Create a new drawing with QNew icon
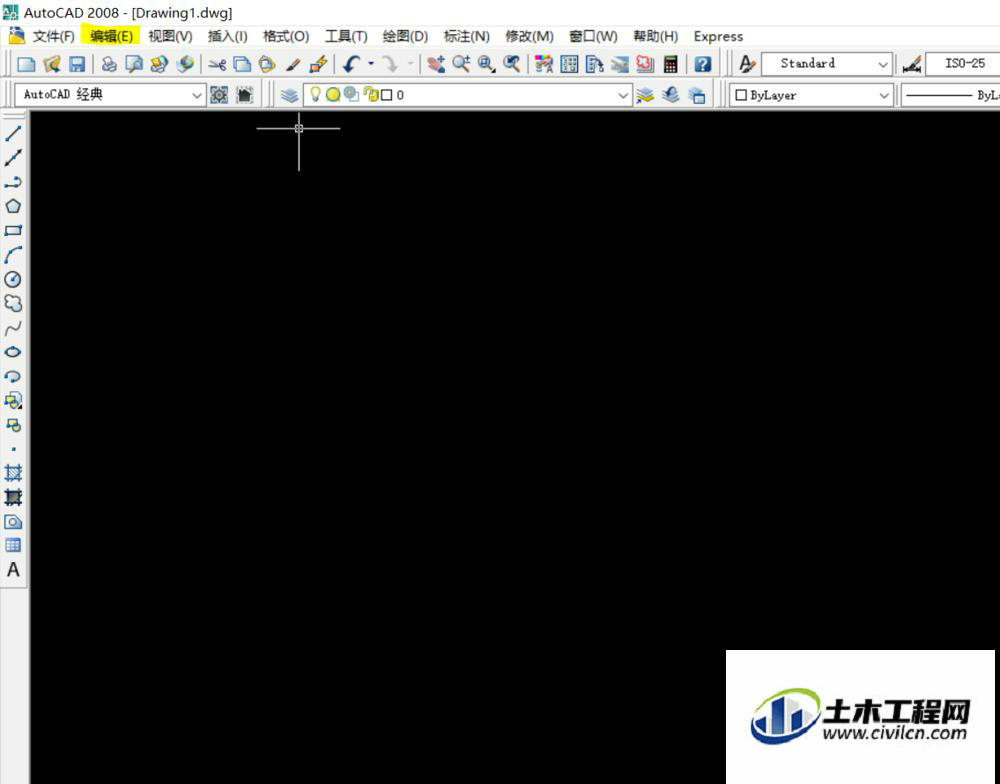 pyautogui.click(x=26, y=64)
